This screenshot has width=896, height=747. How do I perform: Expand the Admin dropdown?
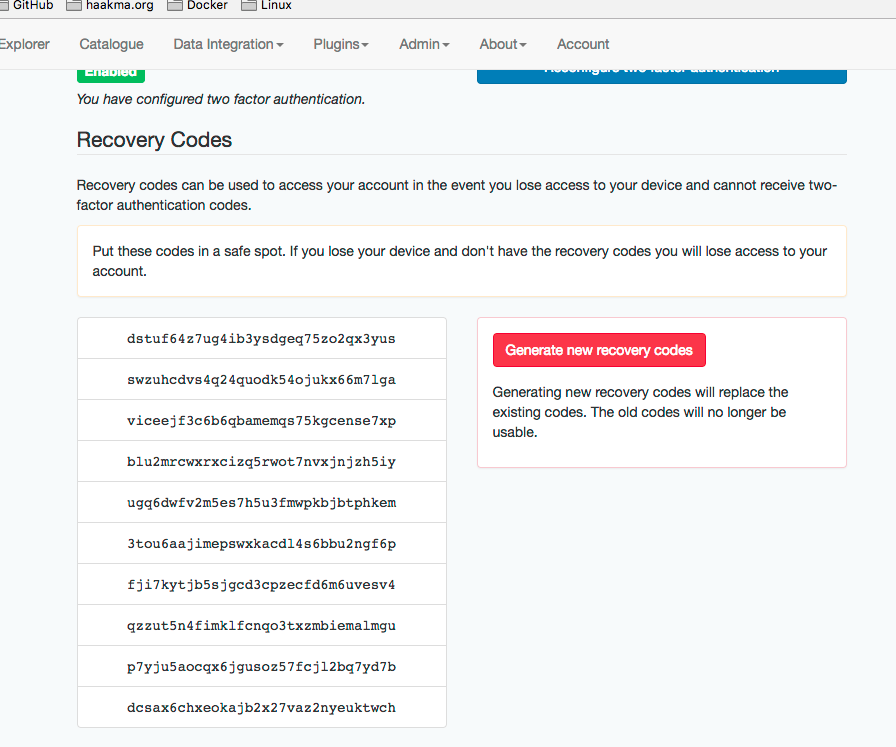[423, 44]
